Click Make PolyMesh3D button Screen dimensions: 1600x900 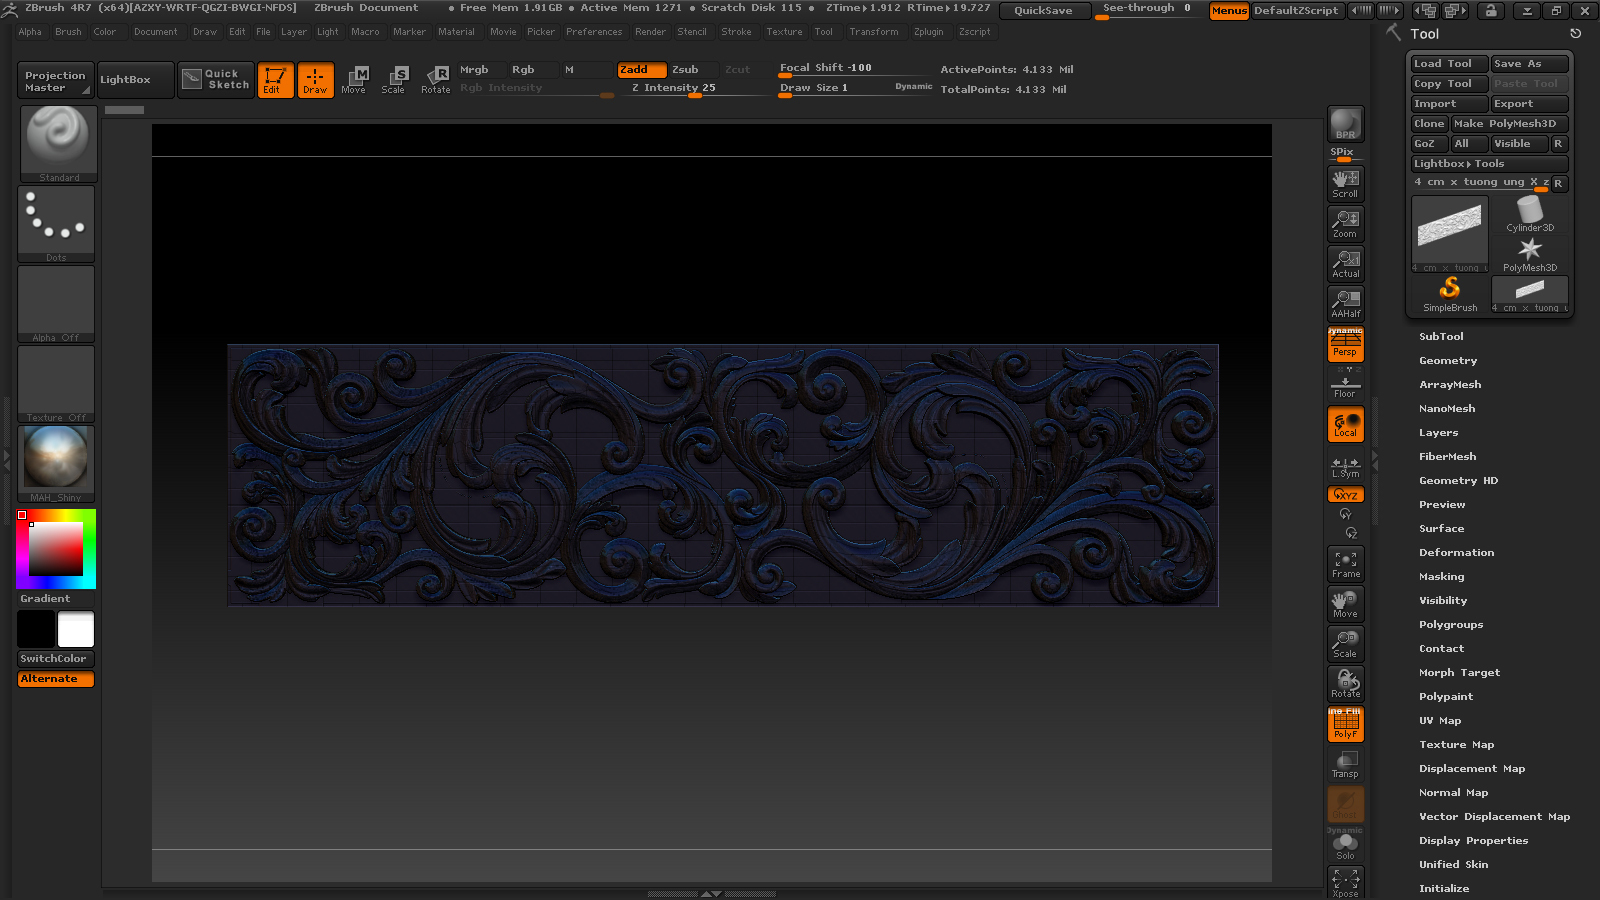pos(1509,124)
